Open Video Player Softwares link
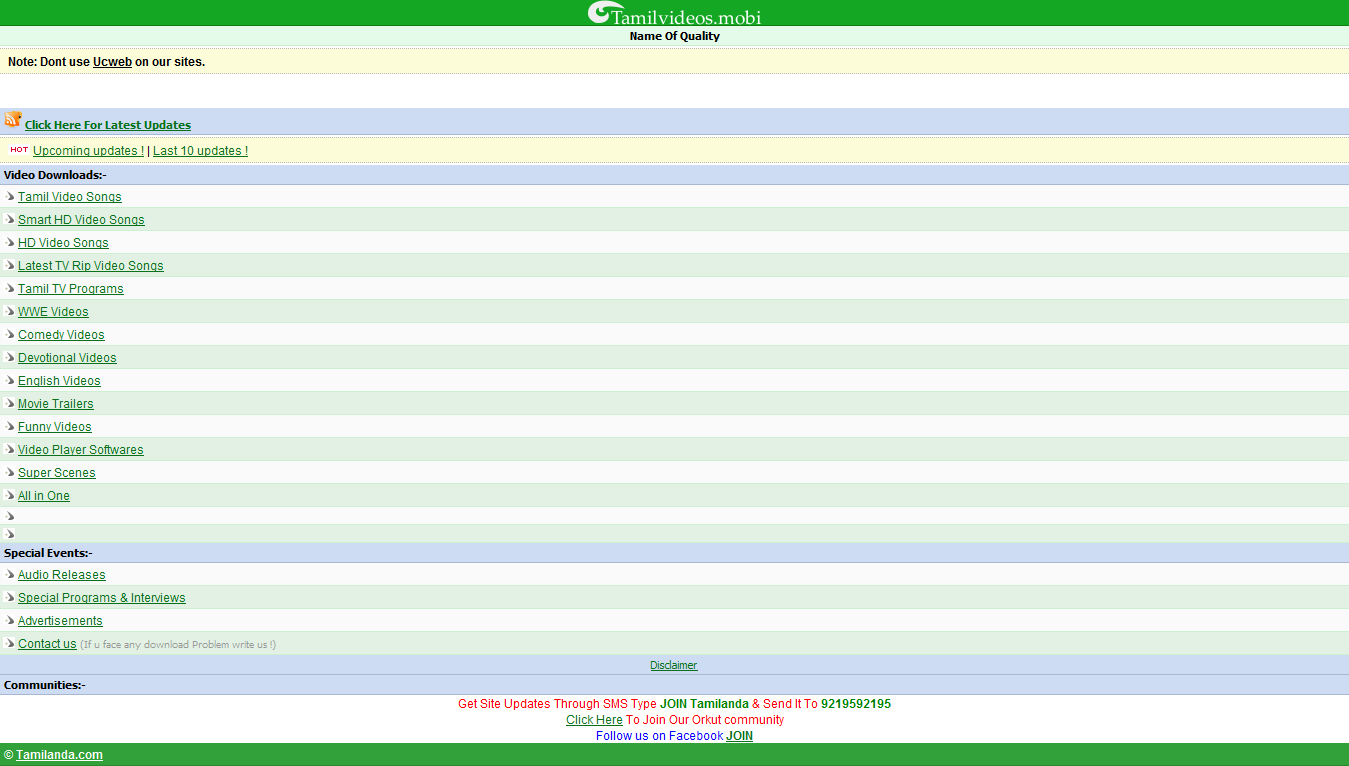 click(81, 450)
